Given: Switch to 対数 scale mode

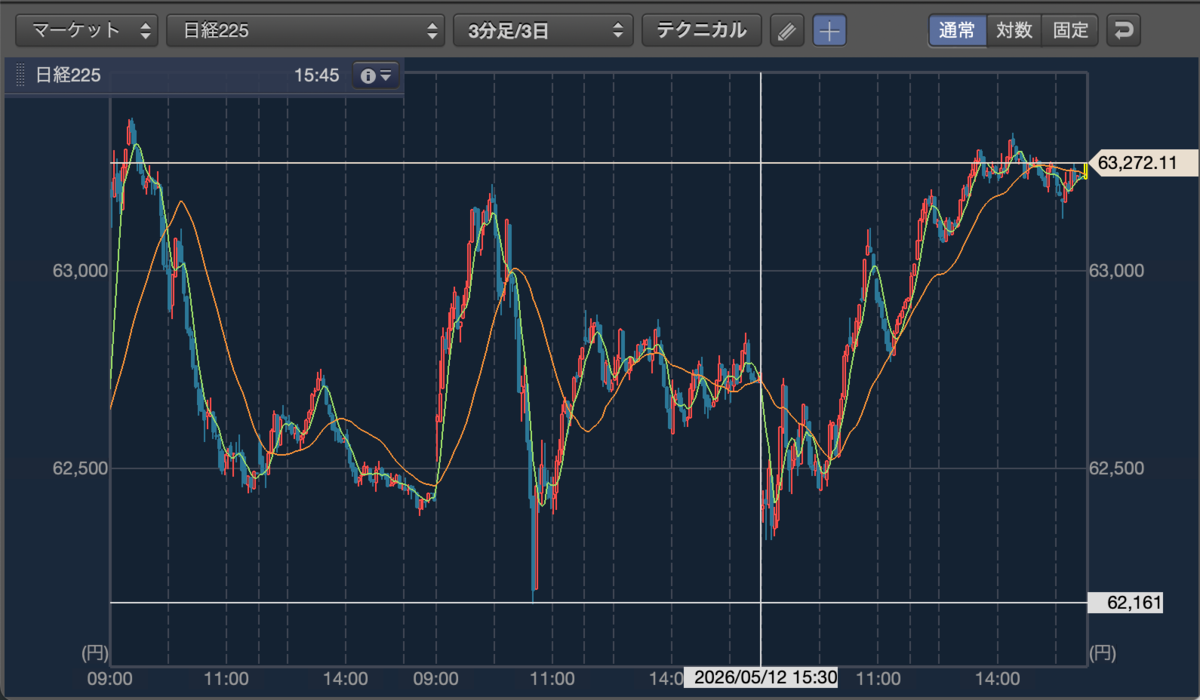Looking at the screenshot, I should click(1014, 30).
